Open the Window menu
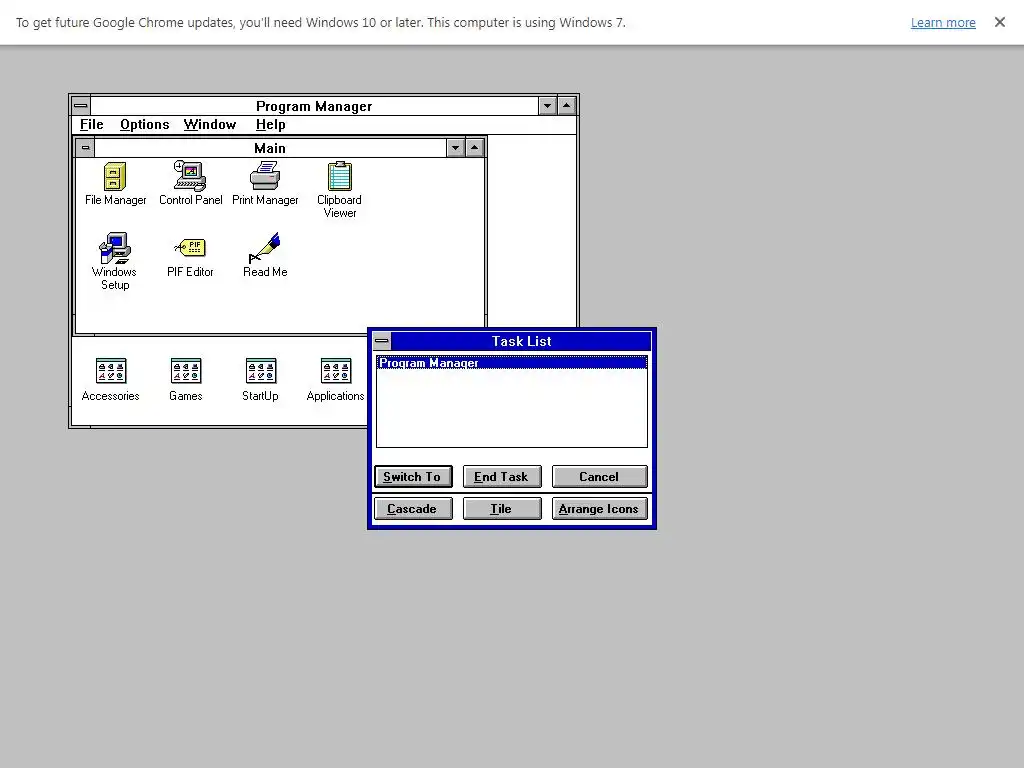The height and width of the screenshot is (768, 1024). click(210, 125)
